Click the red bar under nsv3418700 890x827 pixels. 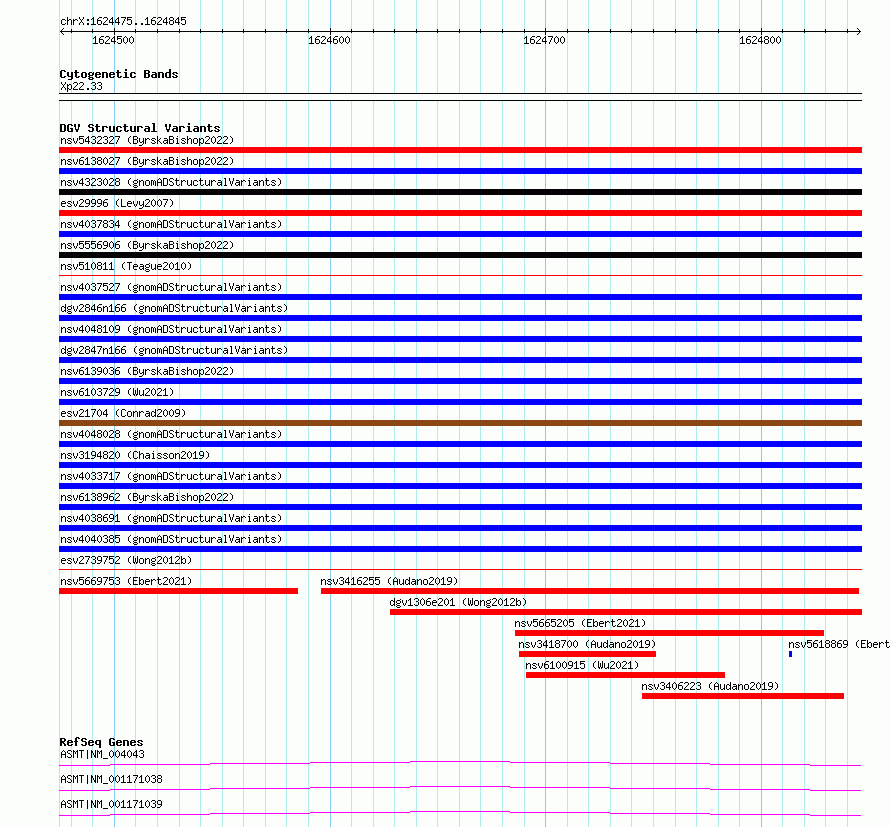click(x=587, y=654)
